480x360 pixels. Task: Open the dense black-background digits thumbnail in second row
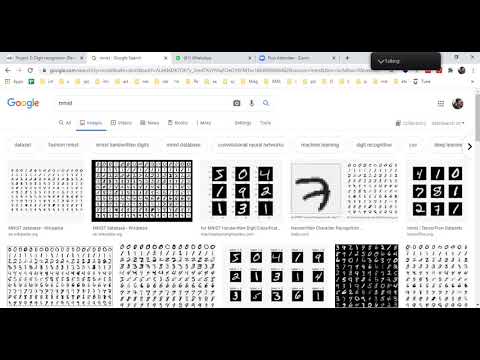coord(367,275)
